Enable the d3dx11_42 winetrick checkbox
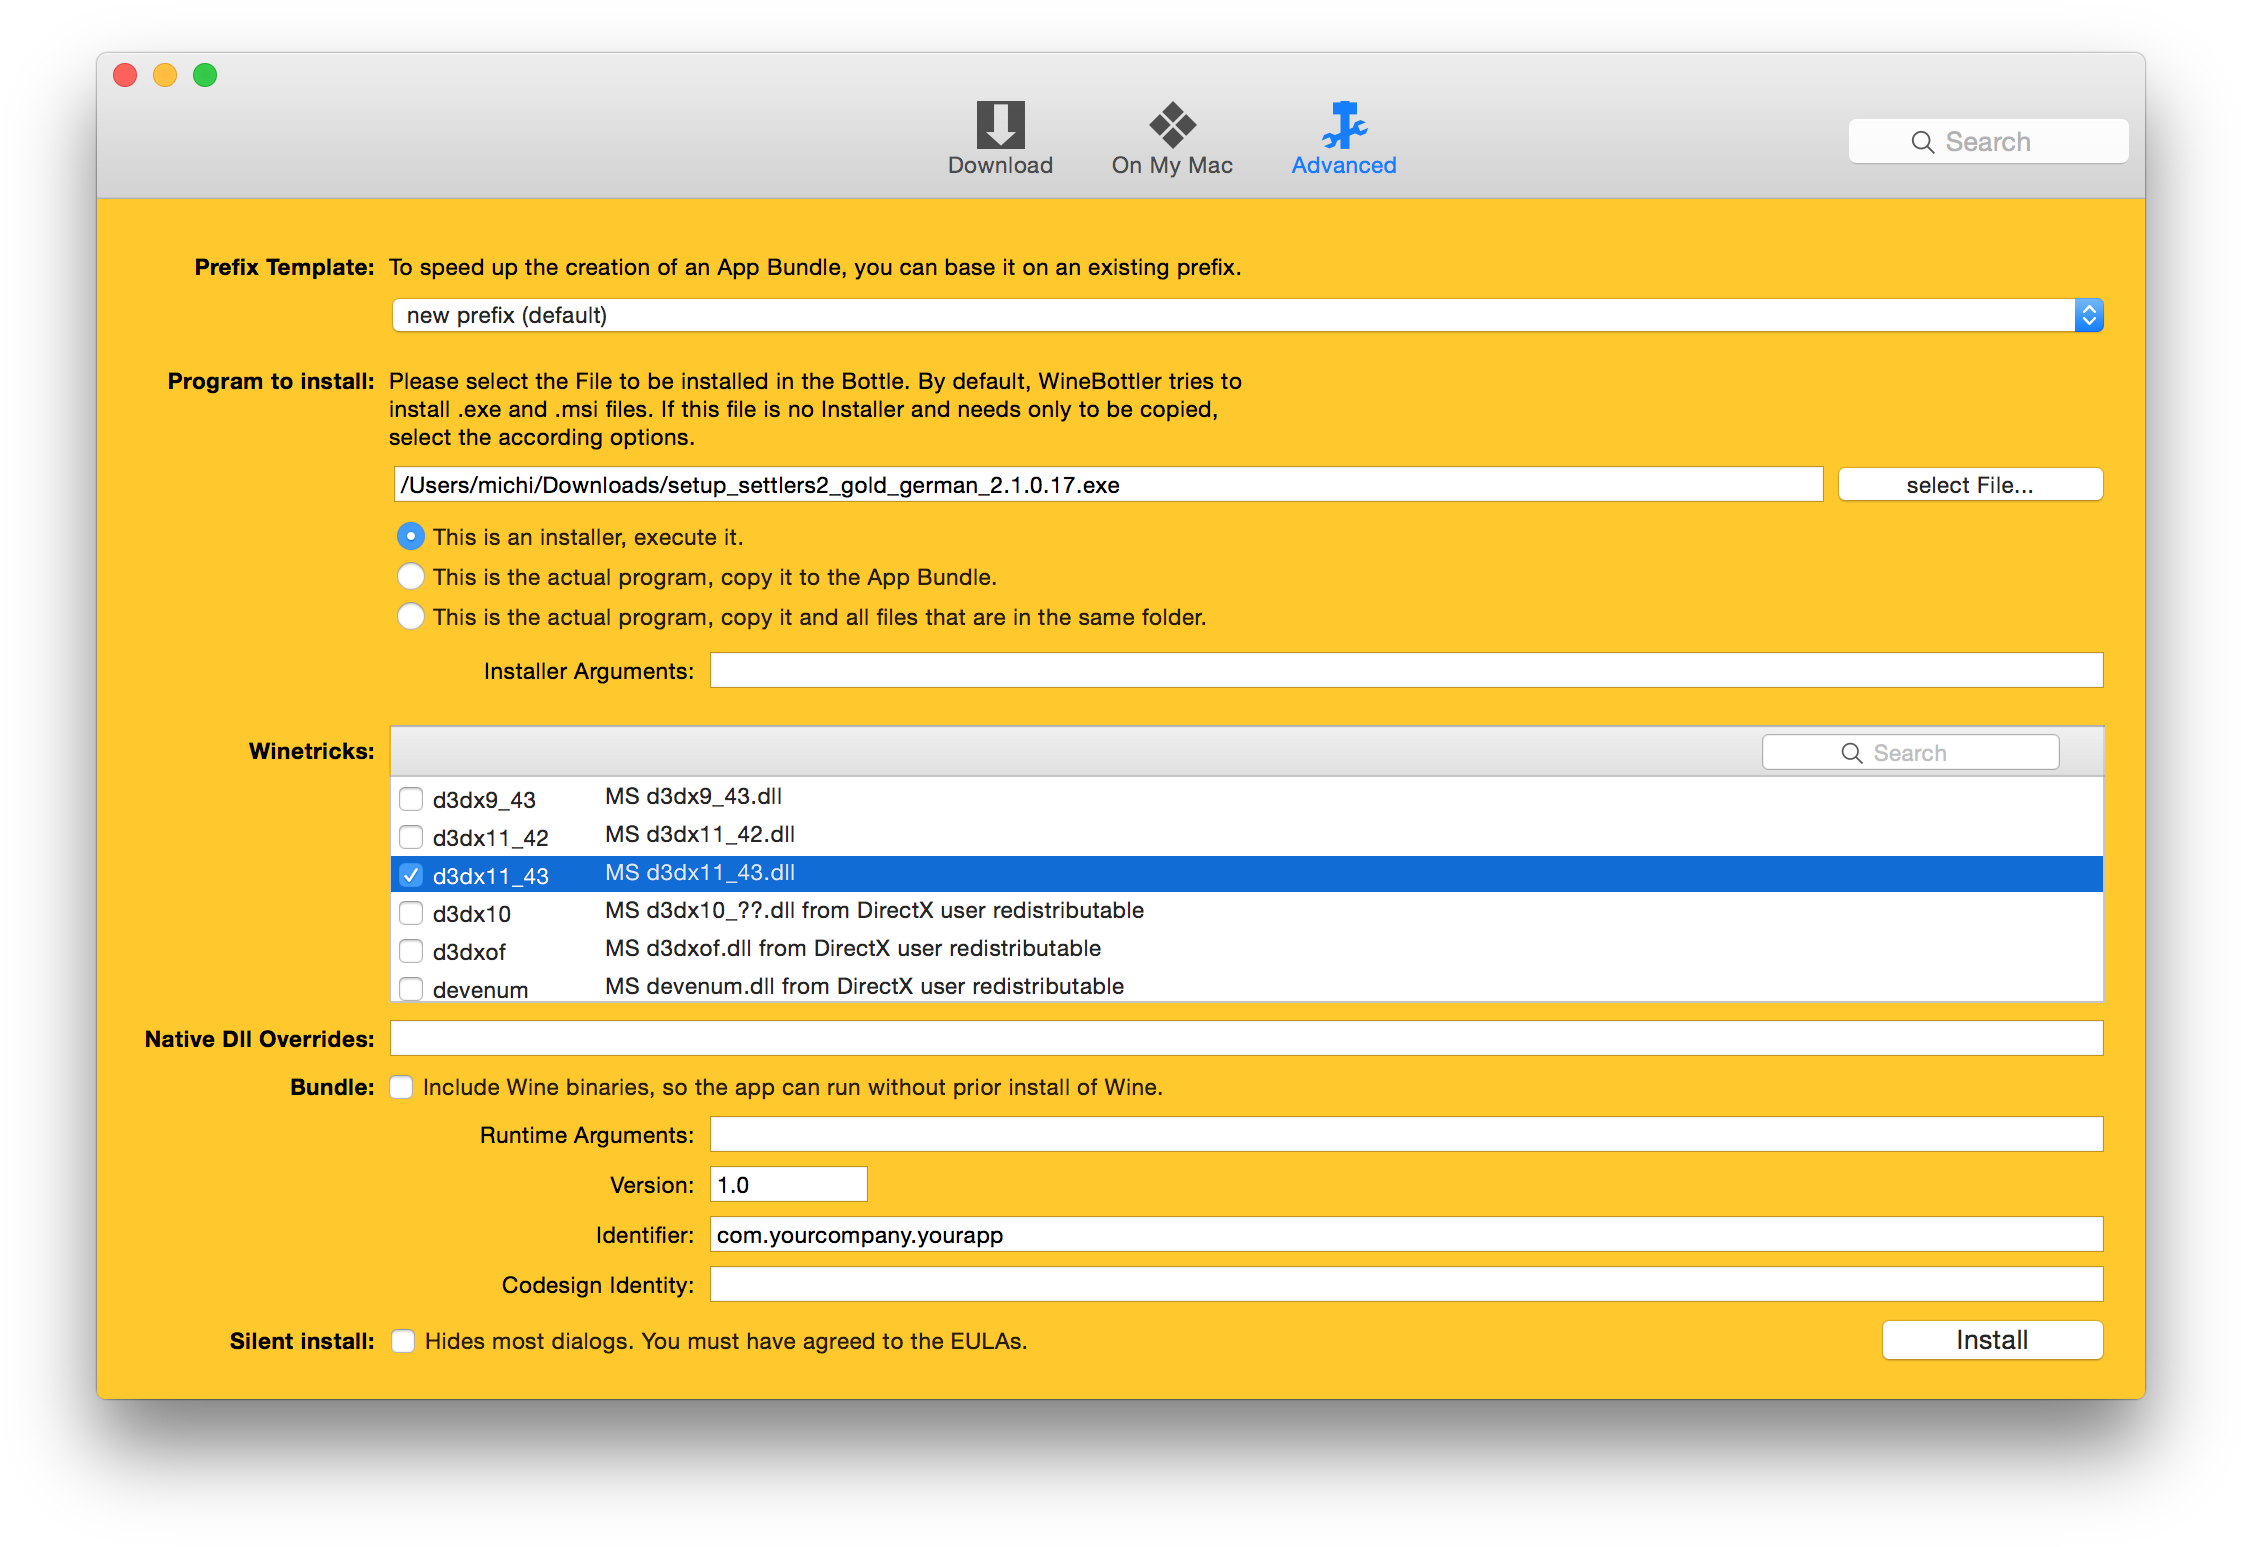Viewport: 2241px width, 1547px height. (x=411, y=837)
